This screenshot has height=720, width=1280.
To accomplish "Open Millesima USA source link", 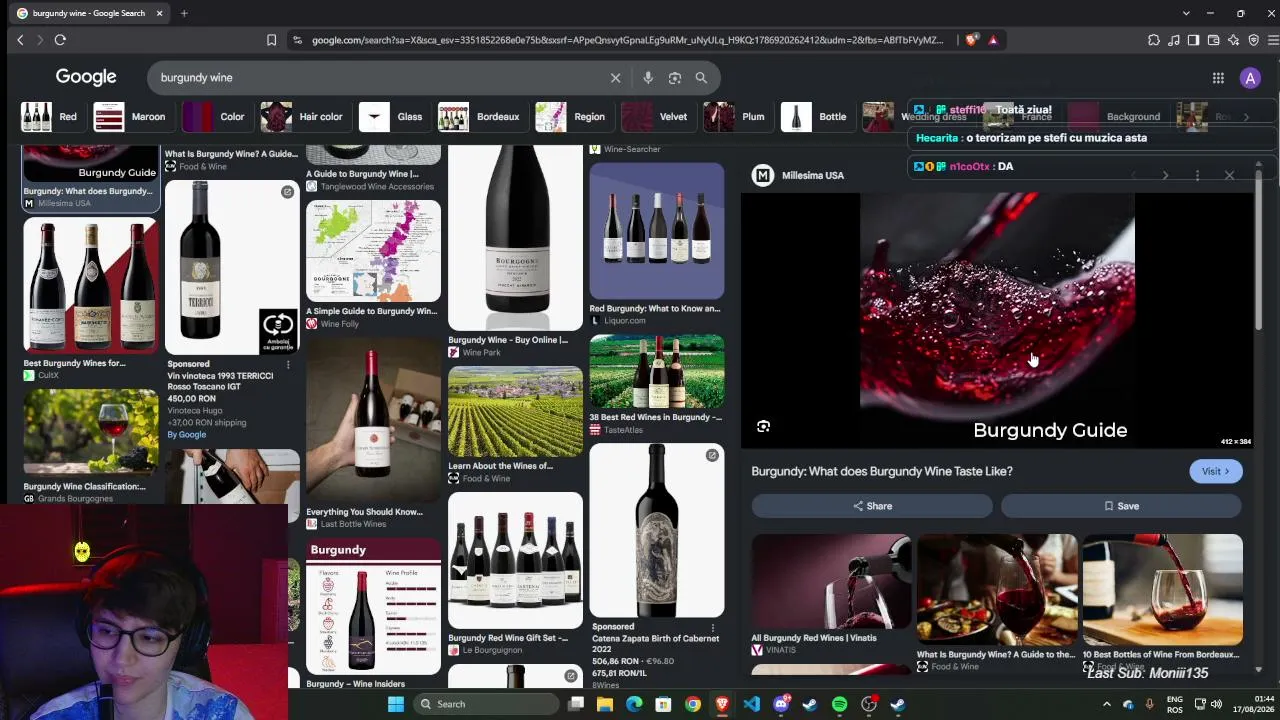I will coord(798,175).
